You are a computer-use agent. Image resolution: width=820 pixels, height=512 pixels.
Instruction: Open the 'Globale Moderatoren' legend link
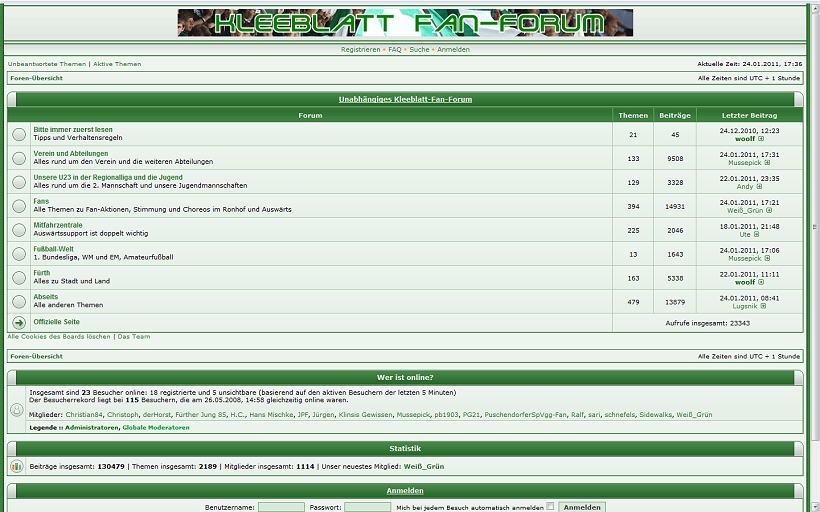[x=156, y=427]
